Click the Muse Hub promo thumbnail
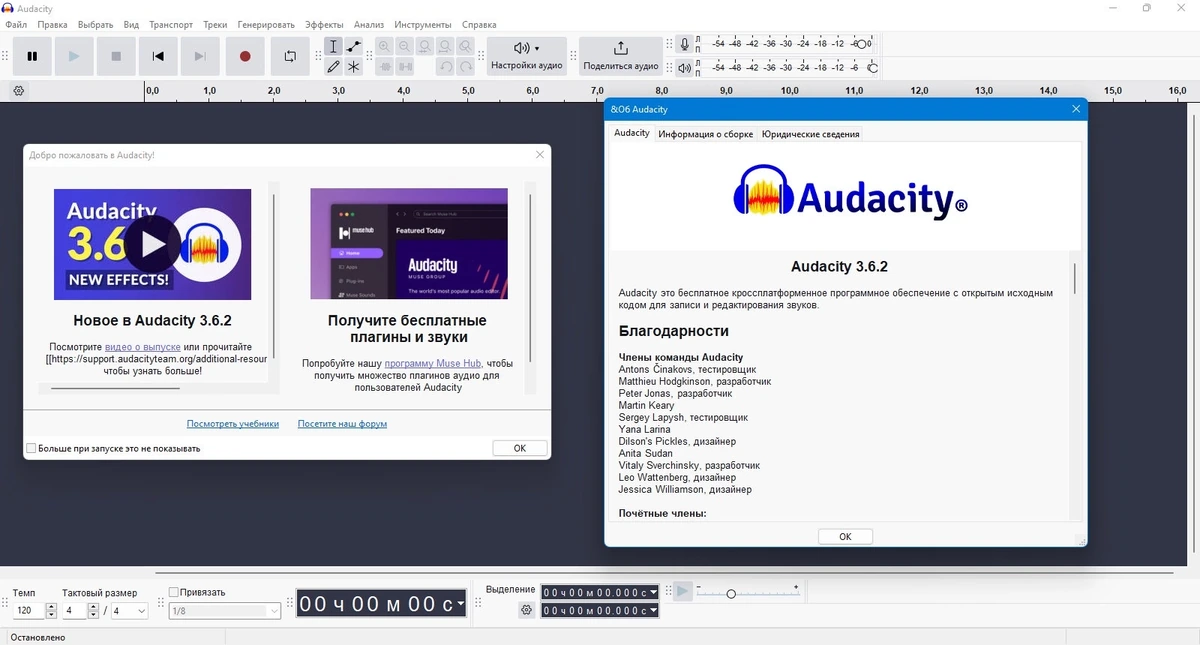Viewport: 1200px width, 645px height. click(409, 244)
